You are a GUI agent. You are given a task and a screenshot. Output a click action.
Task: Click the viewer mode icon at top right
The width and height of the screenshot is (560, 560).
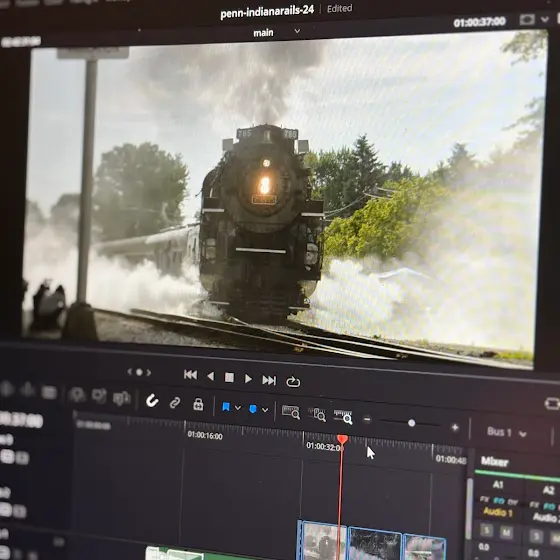[x=527, y=19]
